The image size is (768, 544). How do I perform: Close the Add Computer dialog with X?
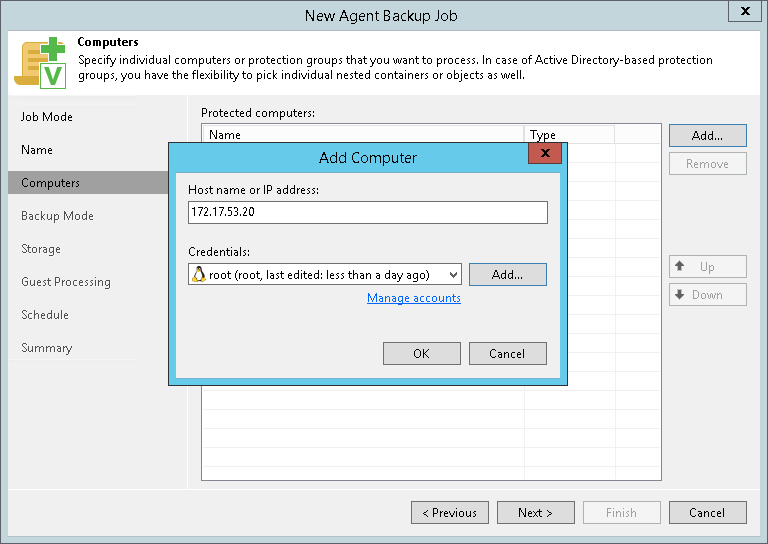click(544, 154)
